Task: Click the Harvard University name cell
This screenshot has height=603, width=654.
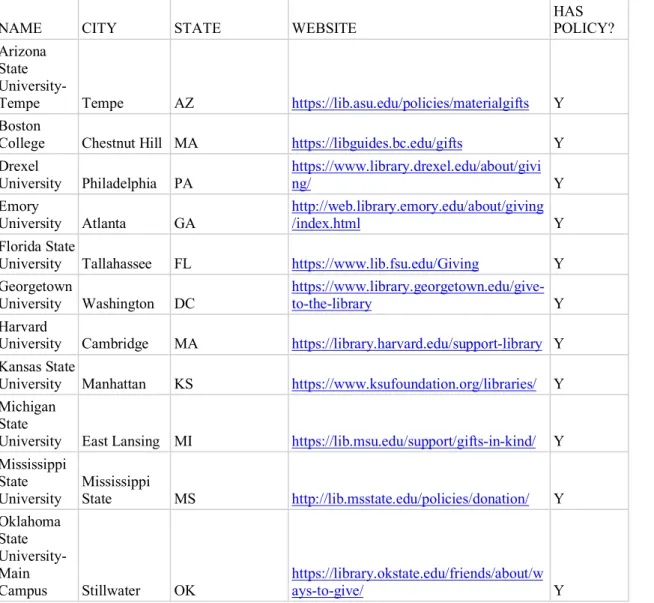Action: [39, 334]
